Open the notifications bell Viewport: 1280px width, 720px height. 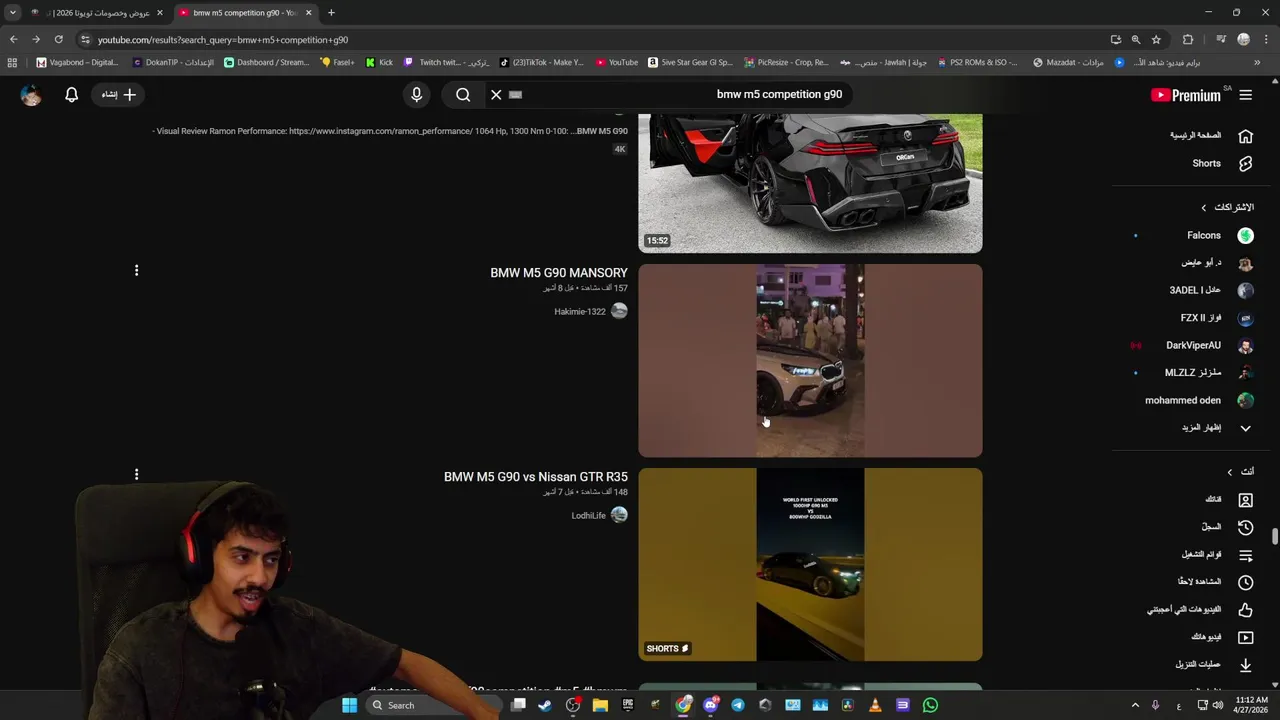point(71,94)
